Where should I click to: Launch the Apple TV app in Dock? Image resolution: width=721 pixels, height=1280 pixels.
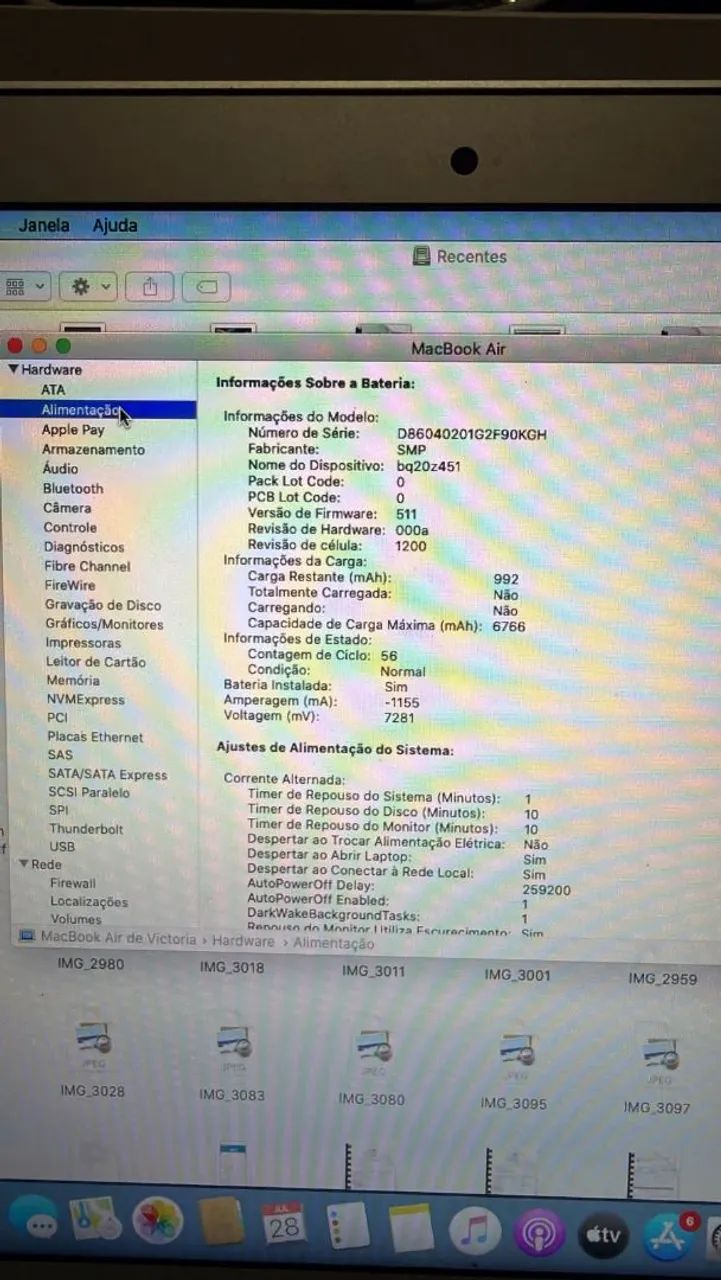click(x=604, y=1235)
